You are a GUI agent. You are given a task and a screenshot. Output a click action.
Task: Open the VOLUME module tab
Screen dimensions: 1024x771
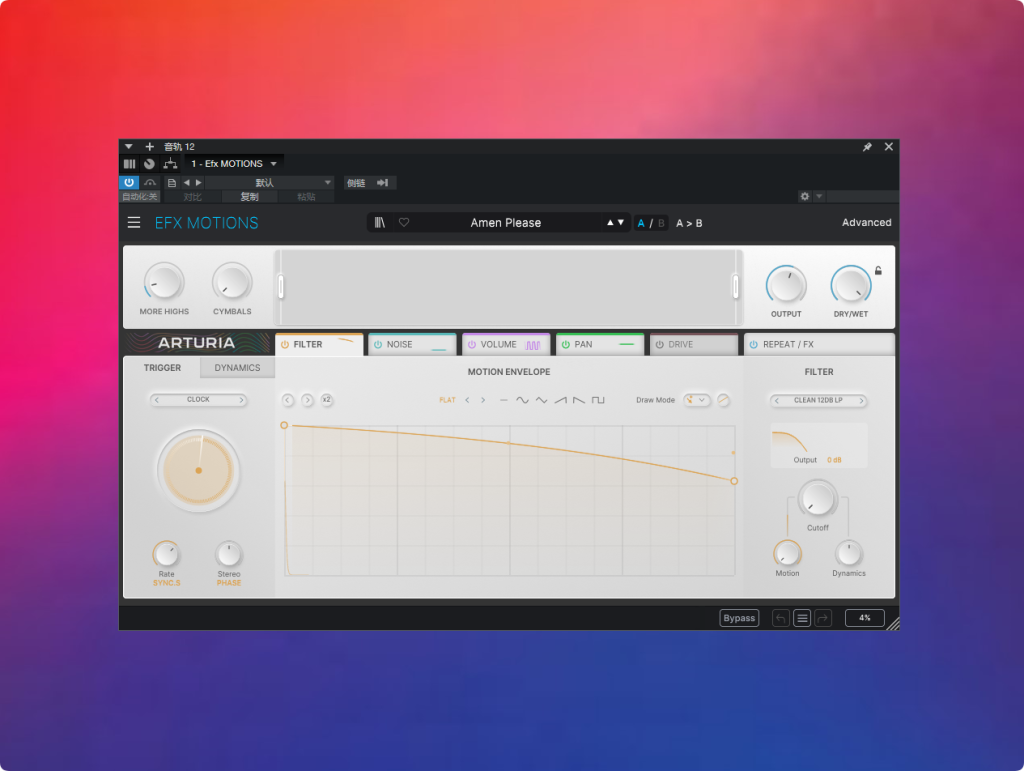pyautogui.click(x=507, y=345)
